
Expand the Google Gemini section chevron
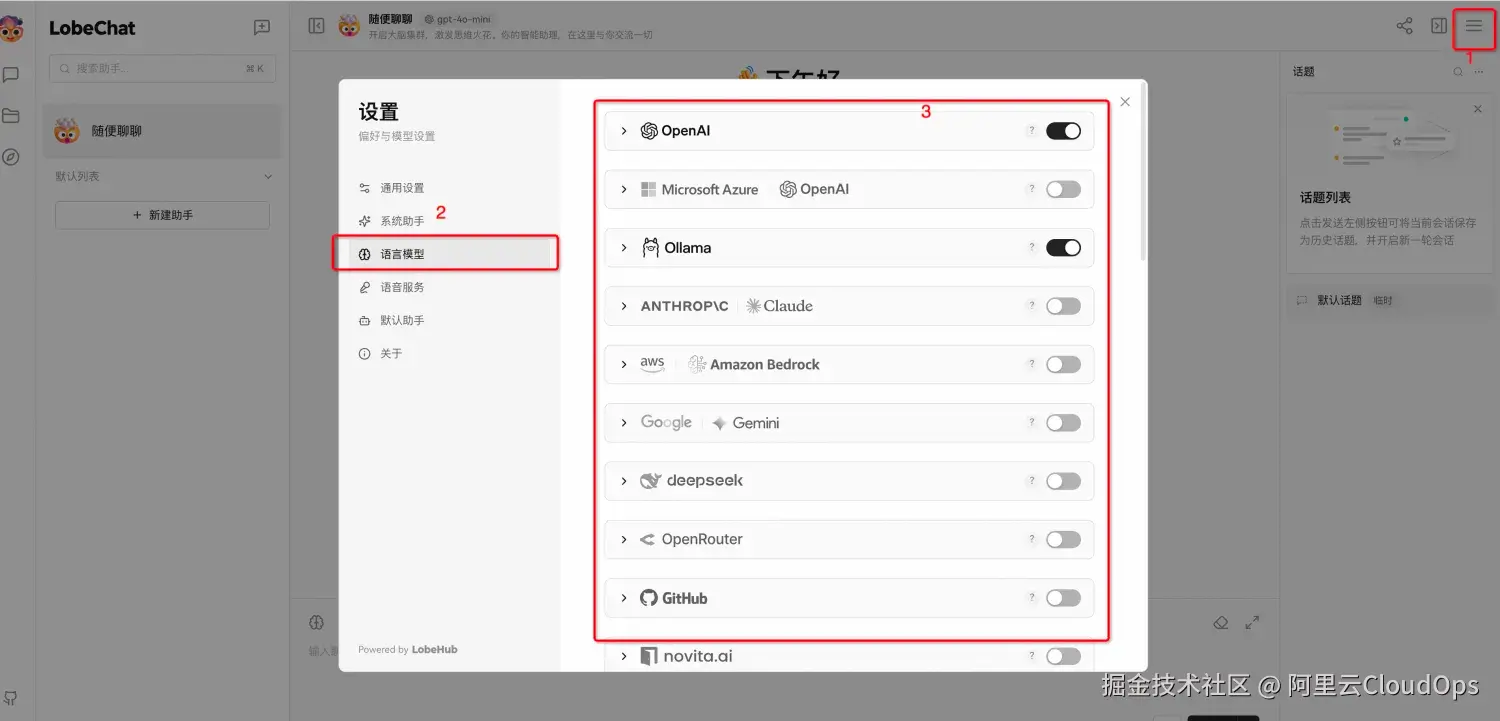click(x=624, y=423)
